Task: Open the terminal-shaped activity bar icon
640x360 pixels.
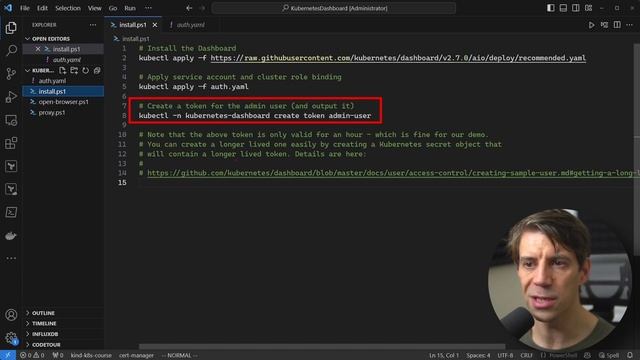Action: (11, 212)
